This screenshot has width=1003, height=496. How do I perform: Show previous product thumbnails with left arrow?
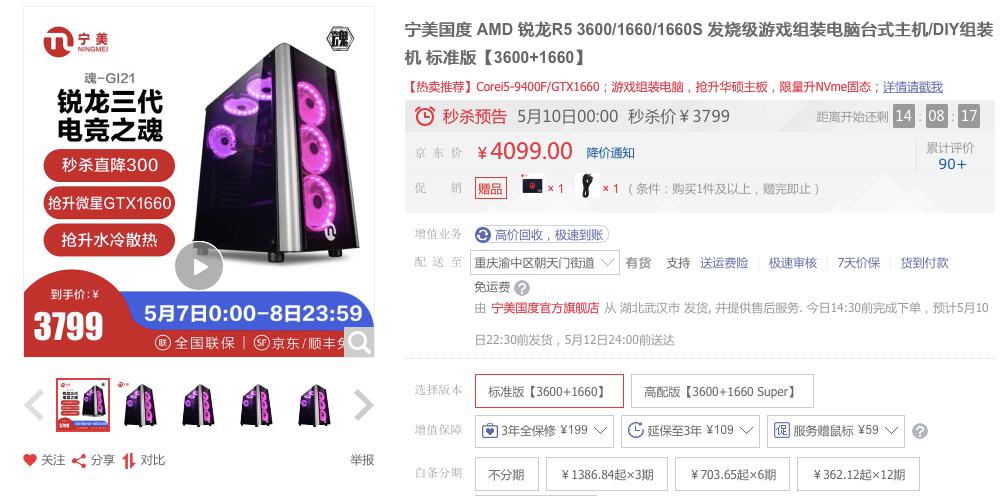point(34,405)
